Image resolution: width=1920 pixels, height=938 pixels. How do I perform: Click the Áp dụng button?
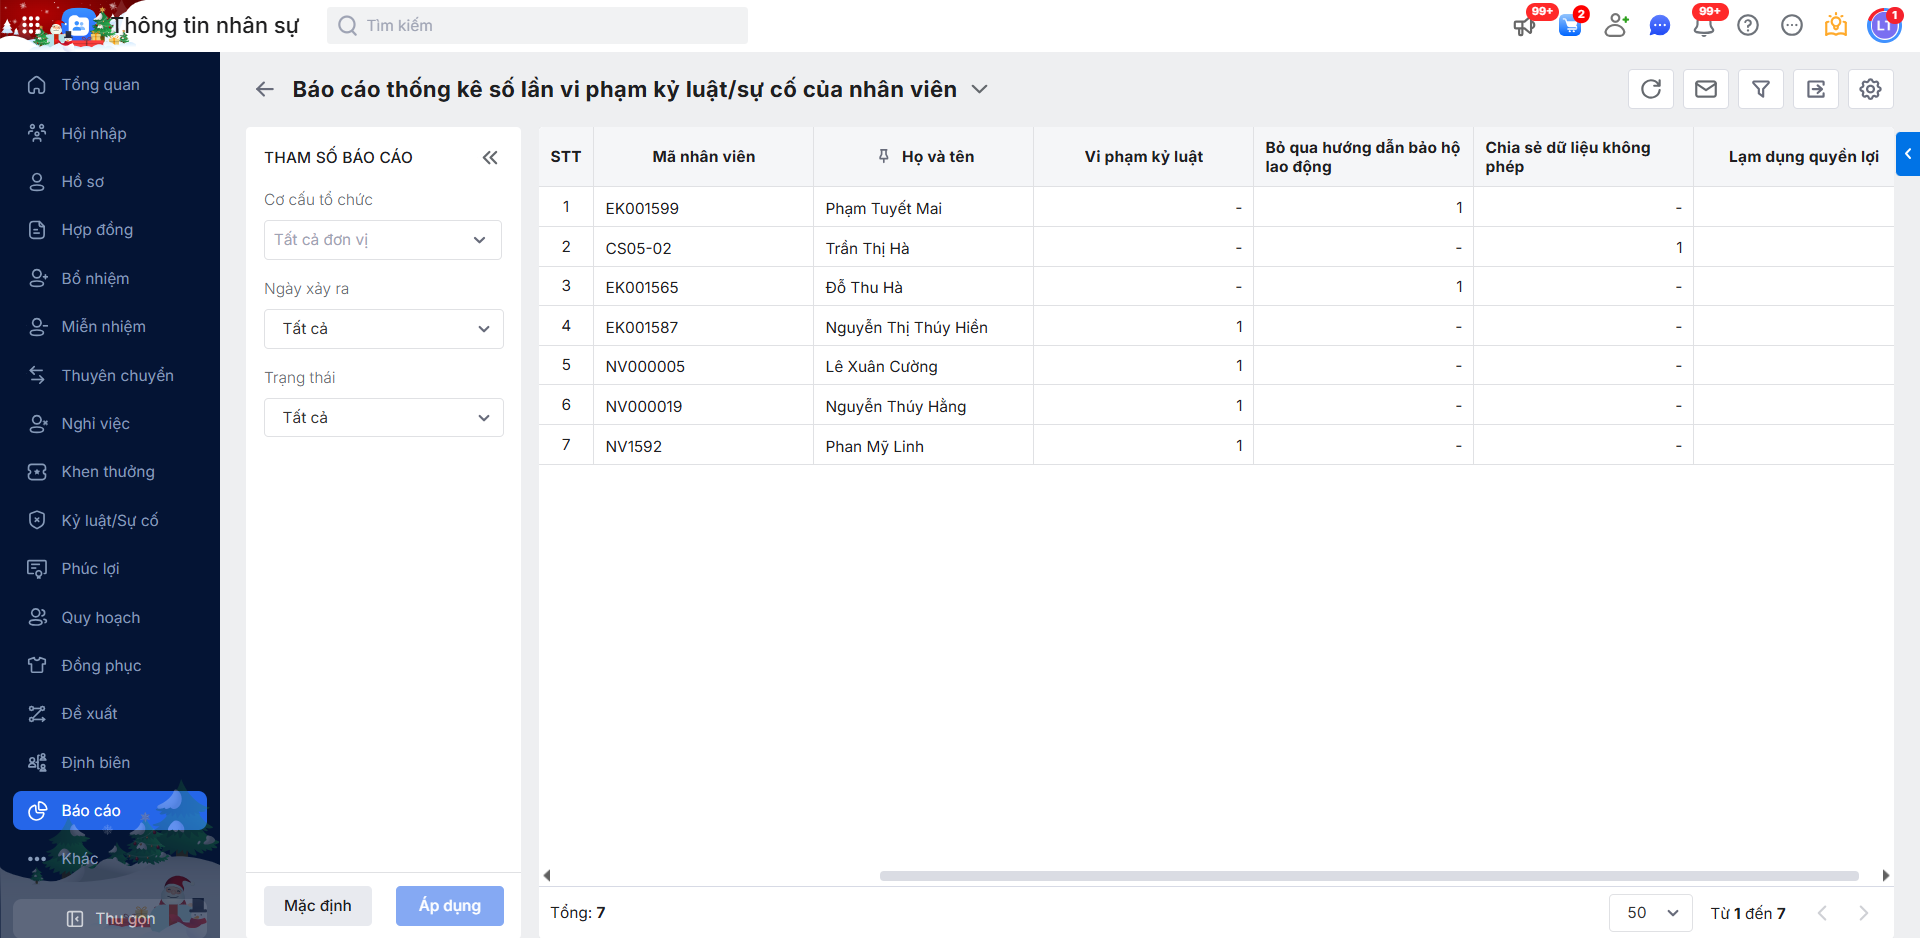(x=449, y=906)
